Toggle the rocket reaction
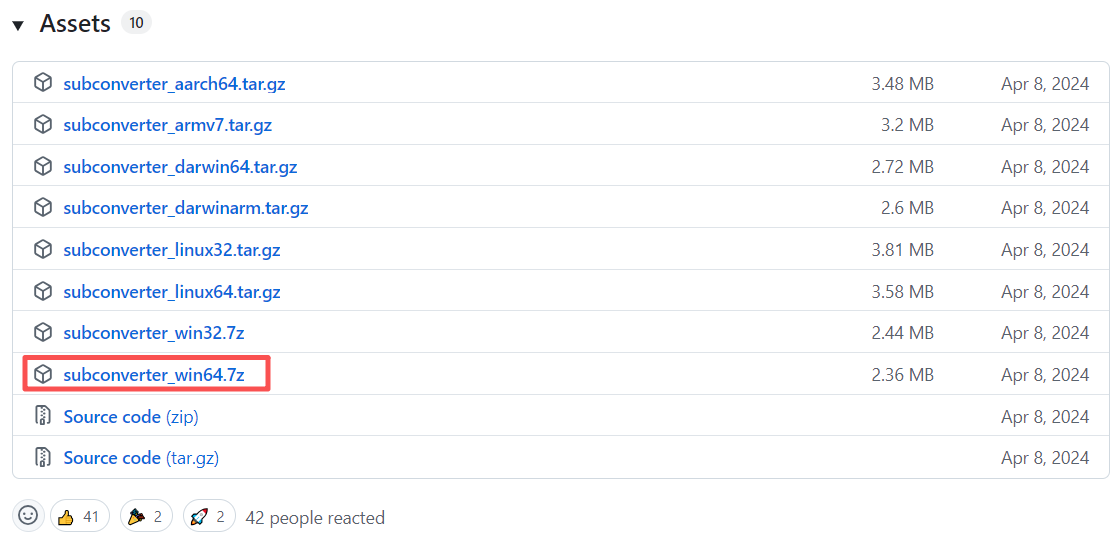 point(209,517)
